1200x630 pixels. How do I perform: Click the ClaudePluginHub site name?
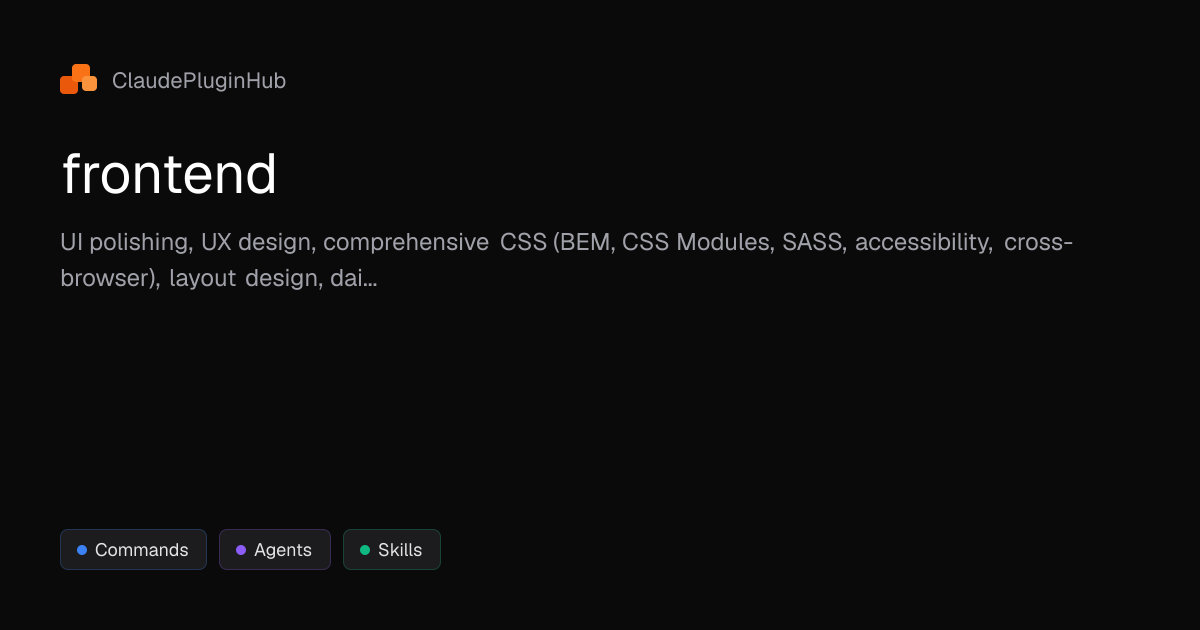click(x=199, y=80)
